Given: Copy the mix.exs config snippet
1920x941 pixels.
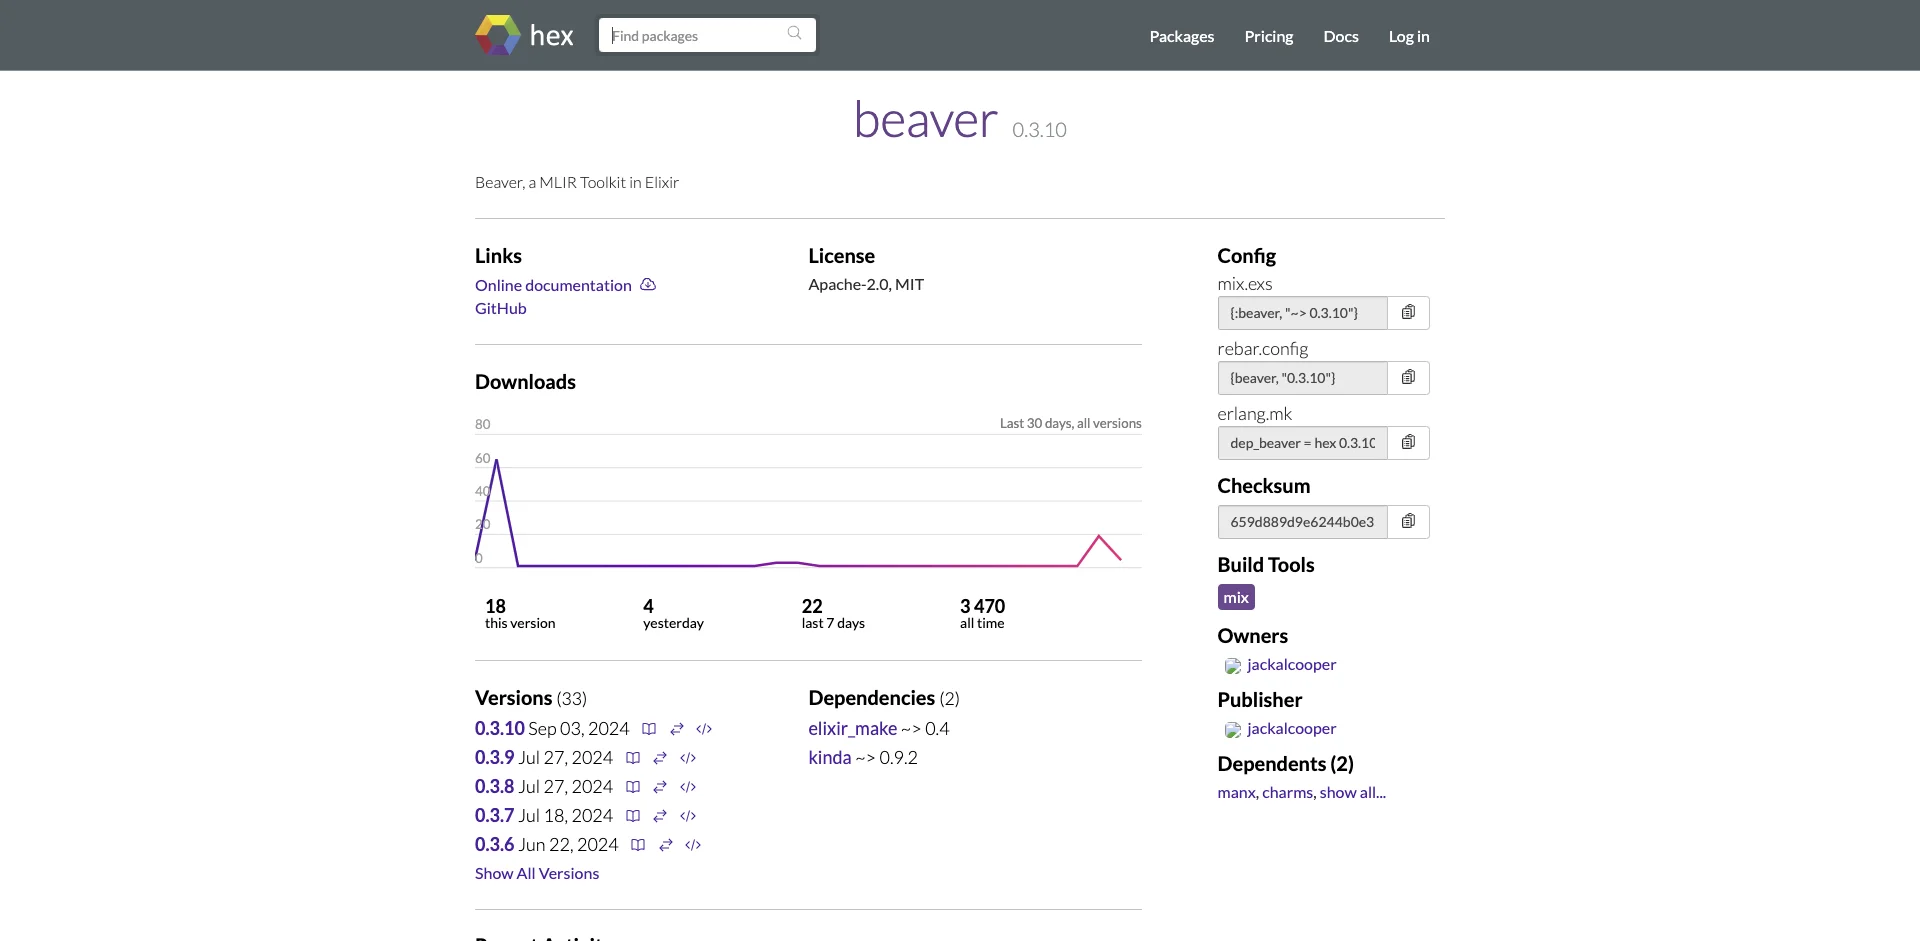Looking at the screenshot, I should tap(1408, 313).
